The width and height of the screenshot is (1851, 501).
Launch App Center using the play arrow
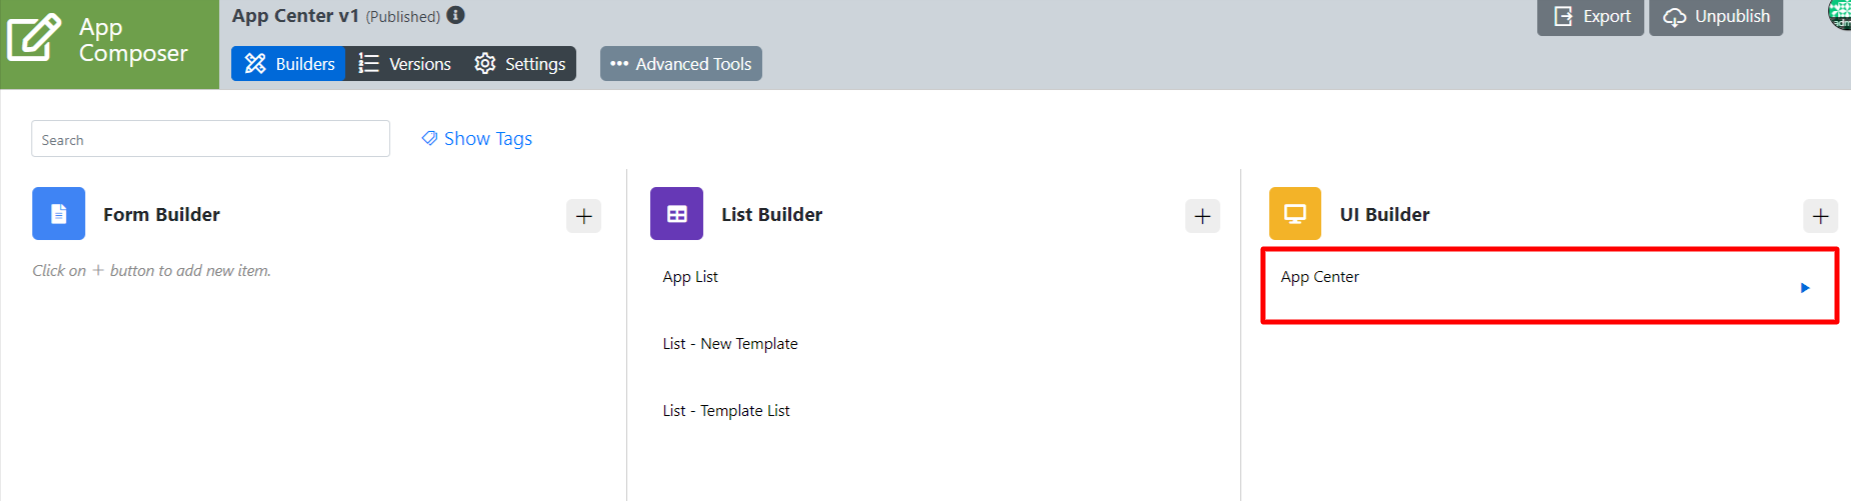[1805, 288]
